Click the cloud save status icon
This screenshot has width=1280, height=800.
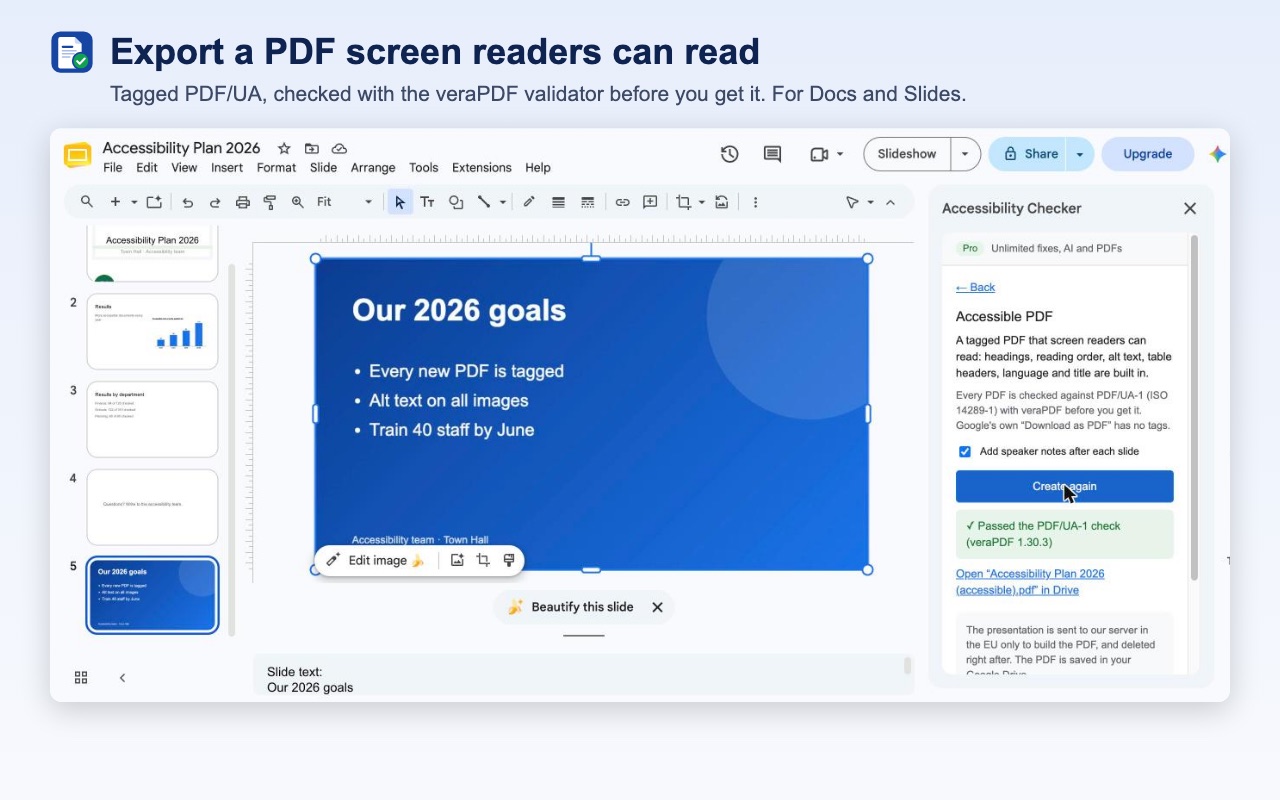(339, 148)
